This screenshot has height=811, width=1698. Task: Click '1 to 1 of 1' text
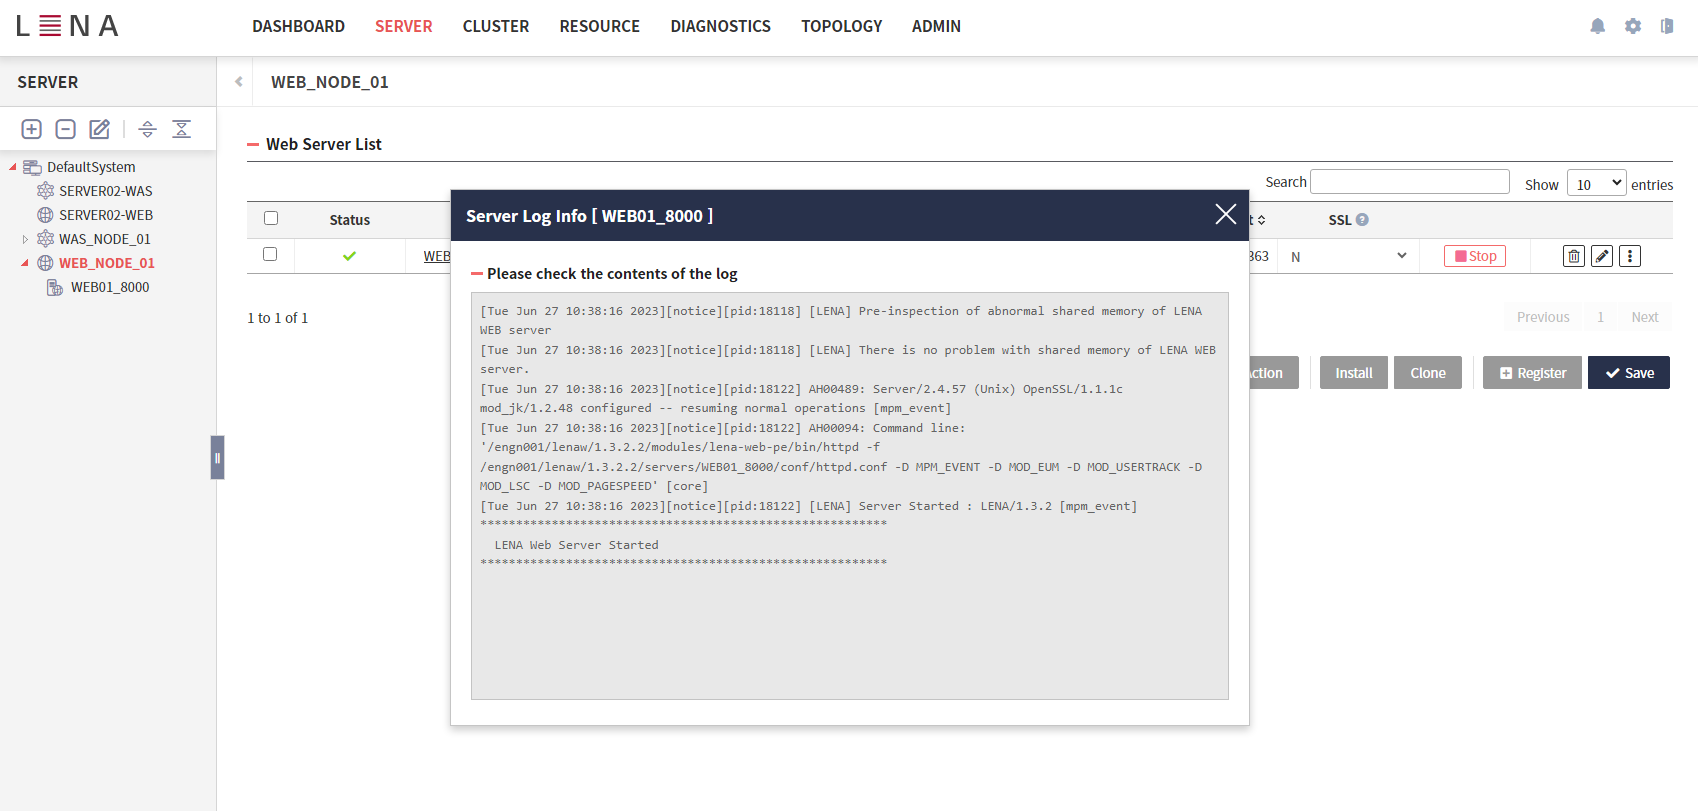point(278,318)
